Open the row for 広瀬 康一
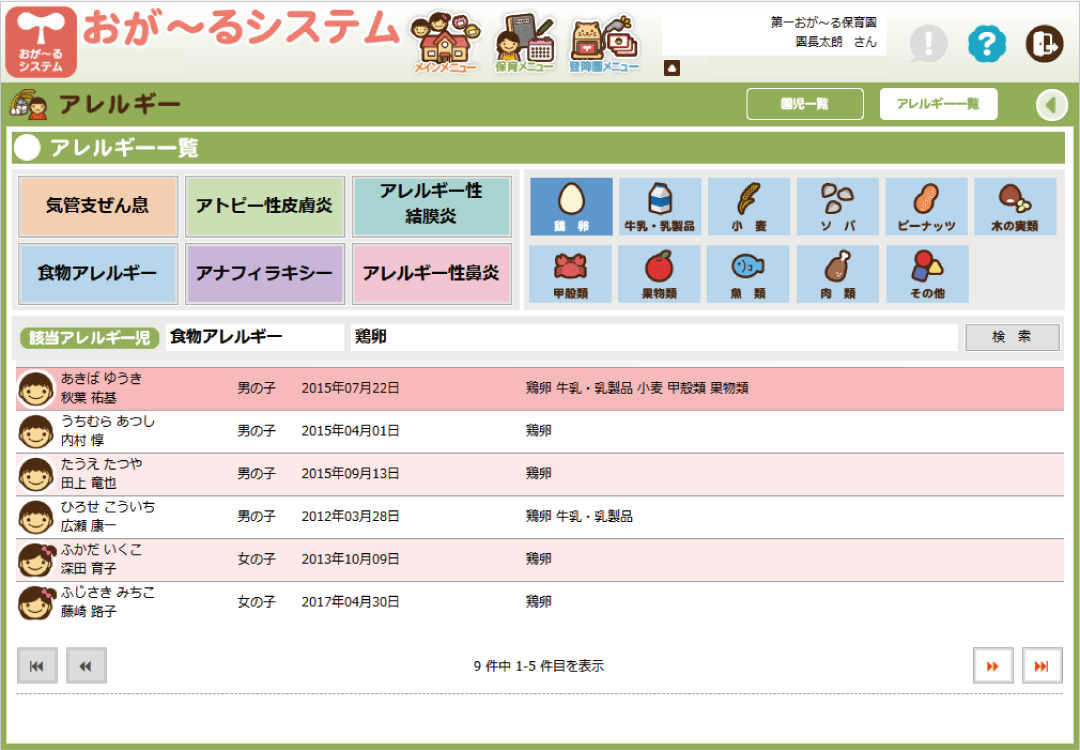The width and height of the screenshot is (1080, 750). point(540,517)
